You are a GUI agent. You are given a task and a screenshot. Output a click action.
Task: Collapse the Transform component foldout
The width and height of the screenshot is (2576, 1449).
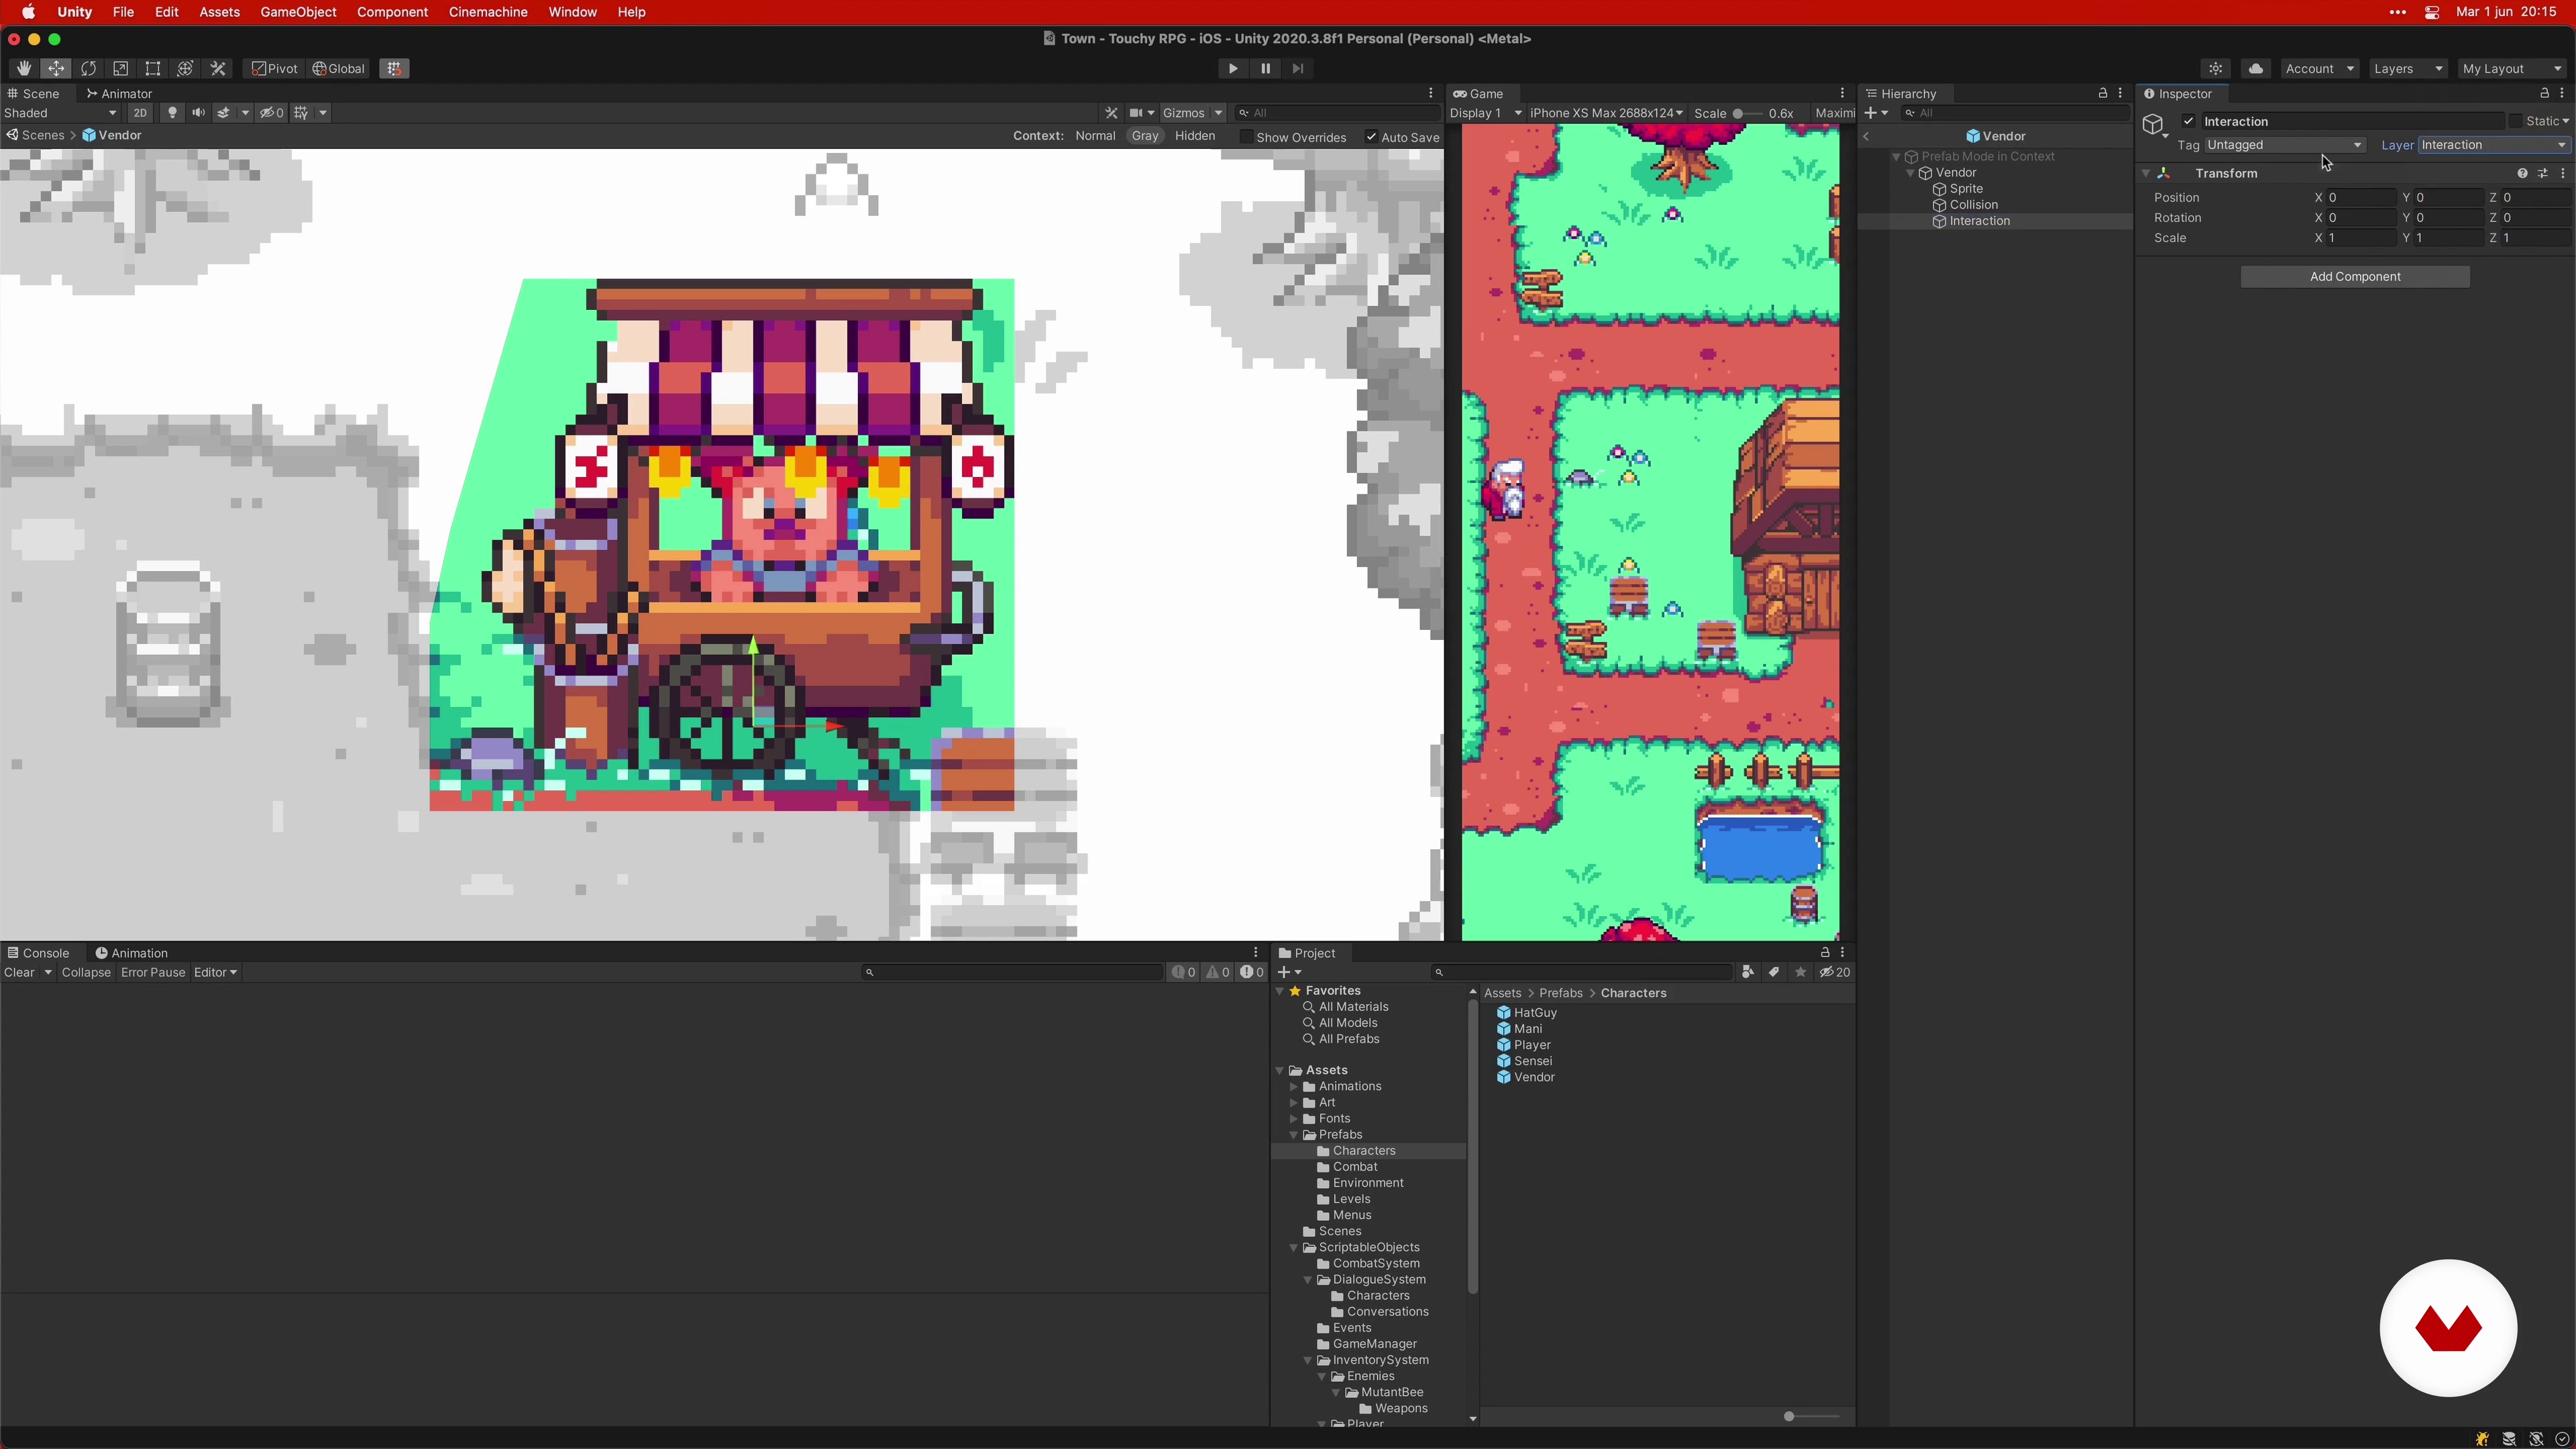click(x=2146, y=173)
